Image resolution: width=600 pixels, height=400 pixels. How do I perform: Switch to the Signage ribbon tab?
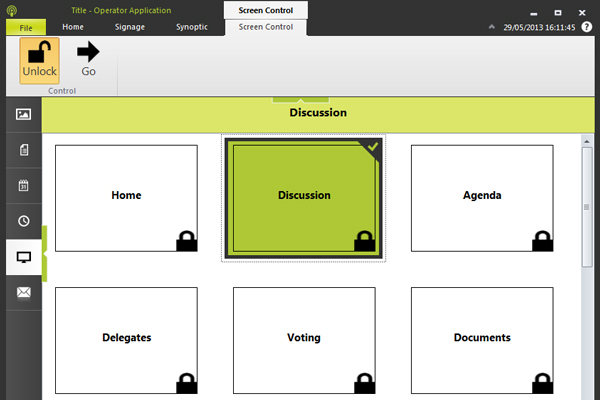point(130,27)
